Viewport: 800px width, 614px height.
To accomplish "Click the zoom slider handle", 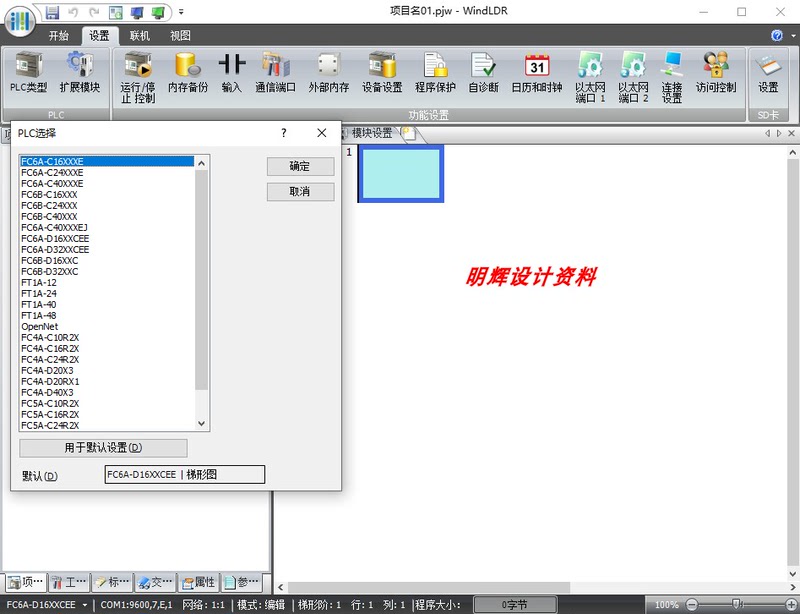I will point(736,604).
